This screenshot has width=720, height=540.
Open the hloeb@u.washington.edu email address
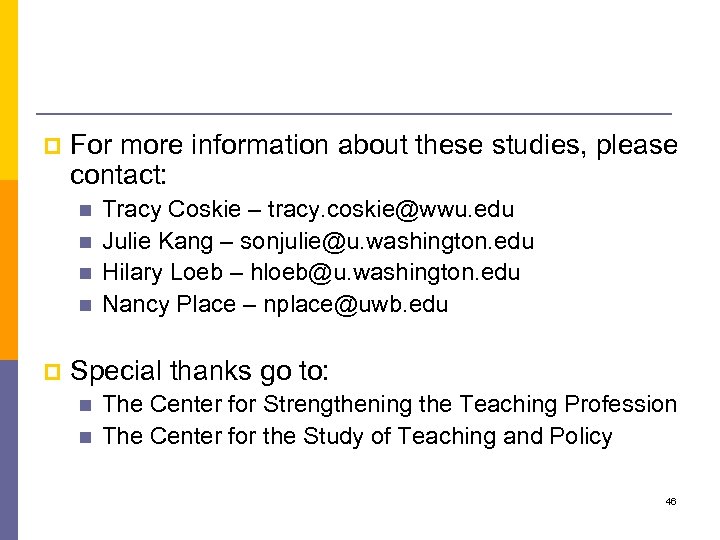[385, 272]
